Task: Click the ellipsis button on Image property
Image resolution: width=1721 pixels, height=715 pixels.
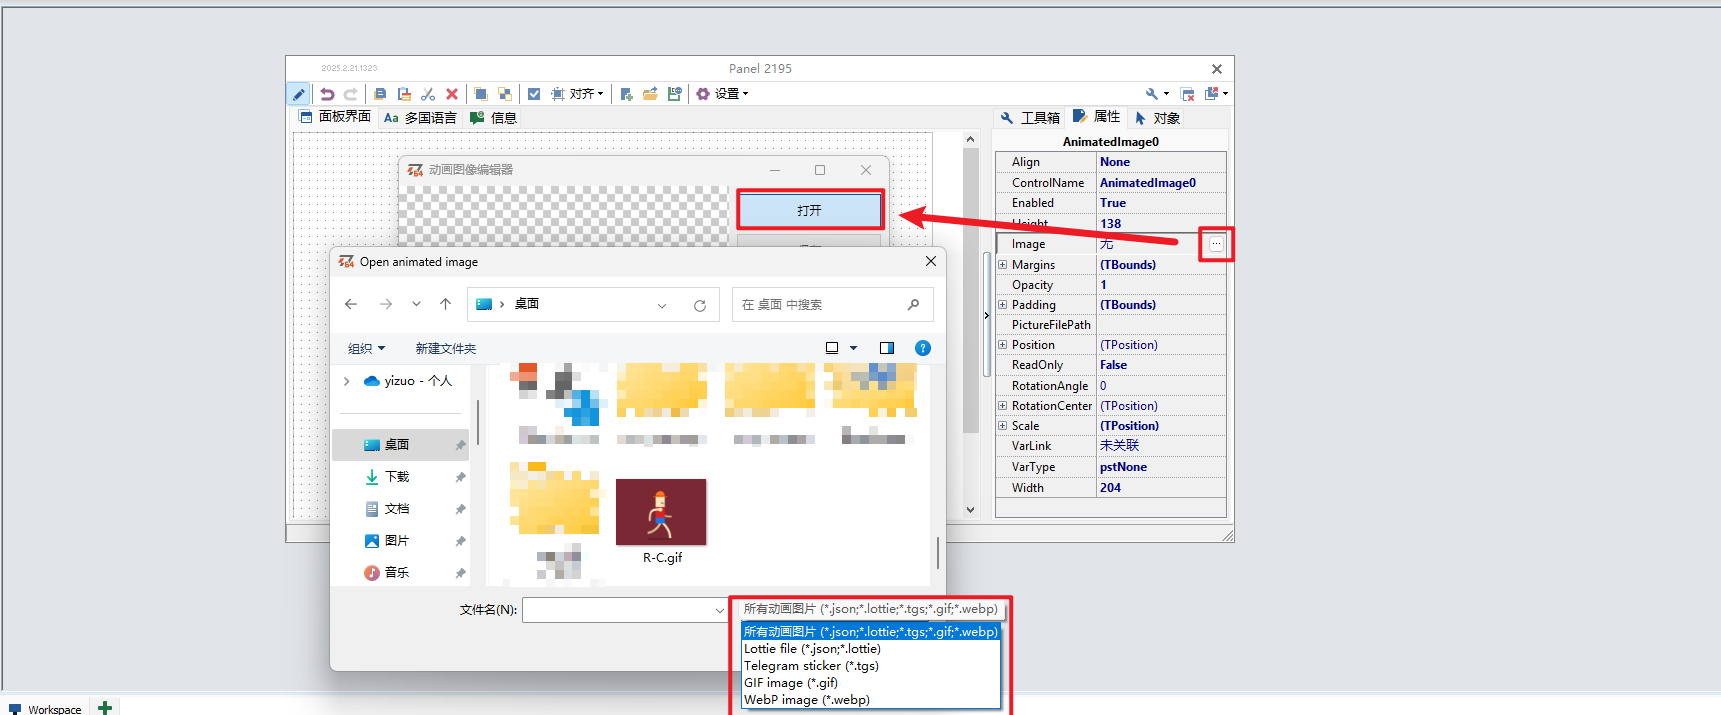Action: click(x=1216, y=244)
